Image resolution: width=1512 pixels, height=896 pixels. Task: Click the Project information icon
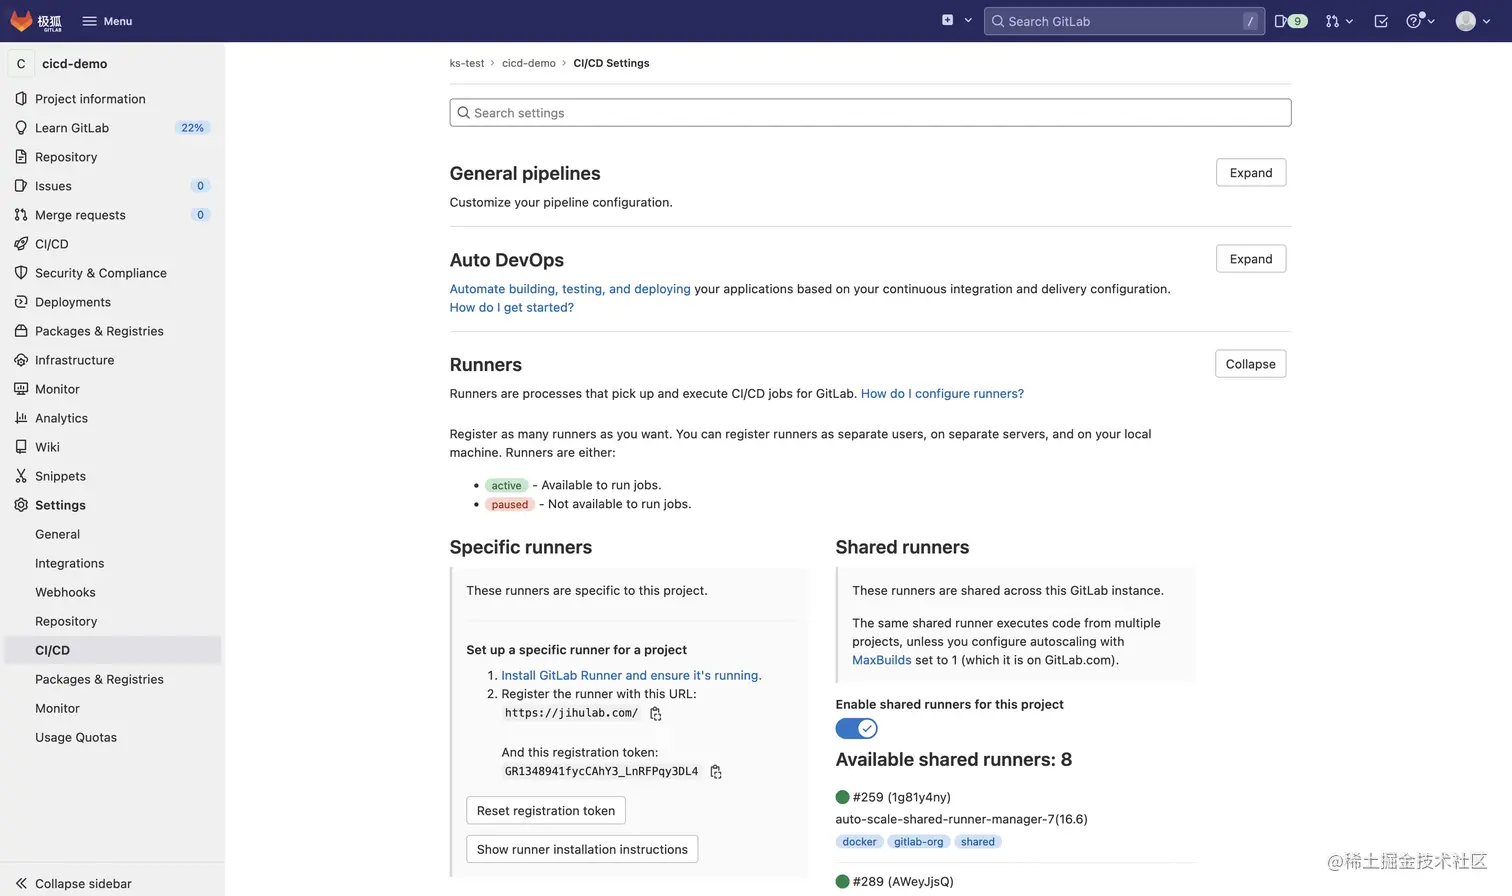(21, 99)
